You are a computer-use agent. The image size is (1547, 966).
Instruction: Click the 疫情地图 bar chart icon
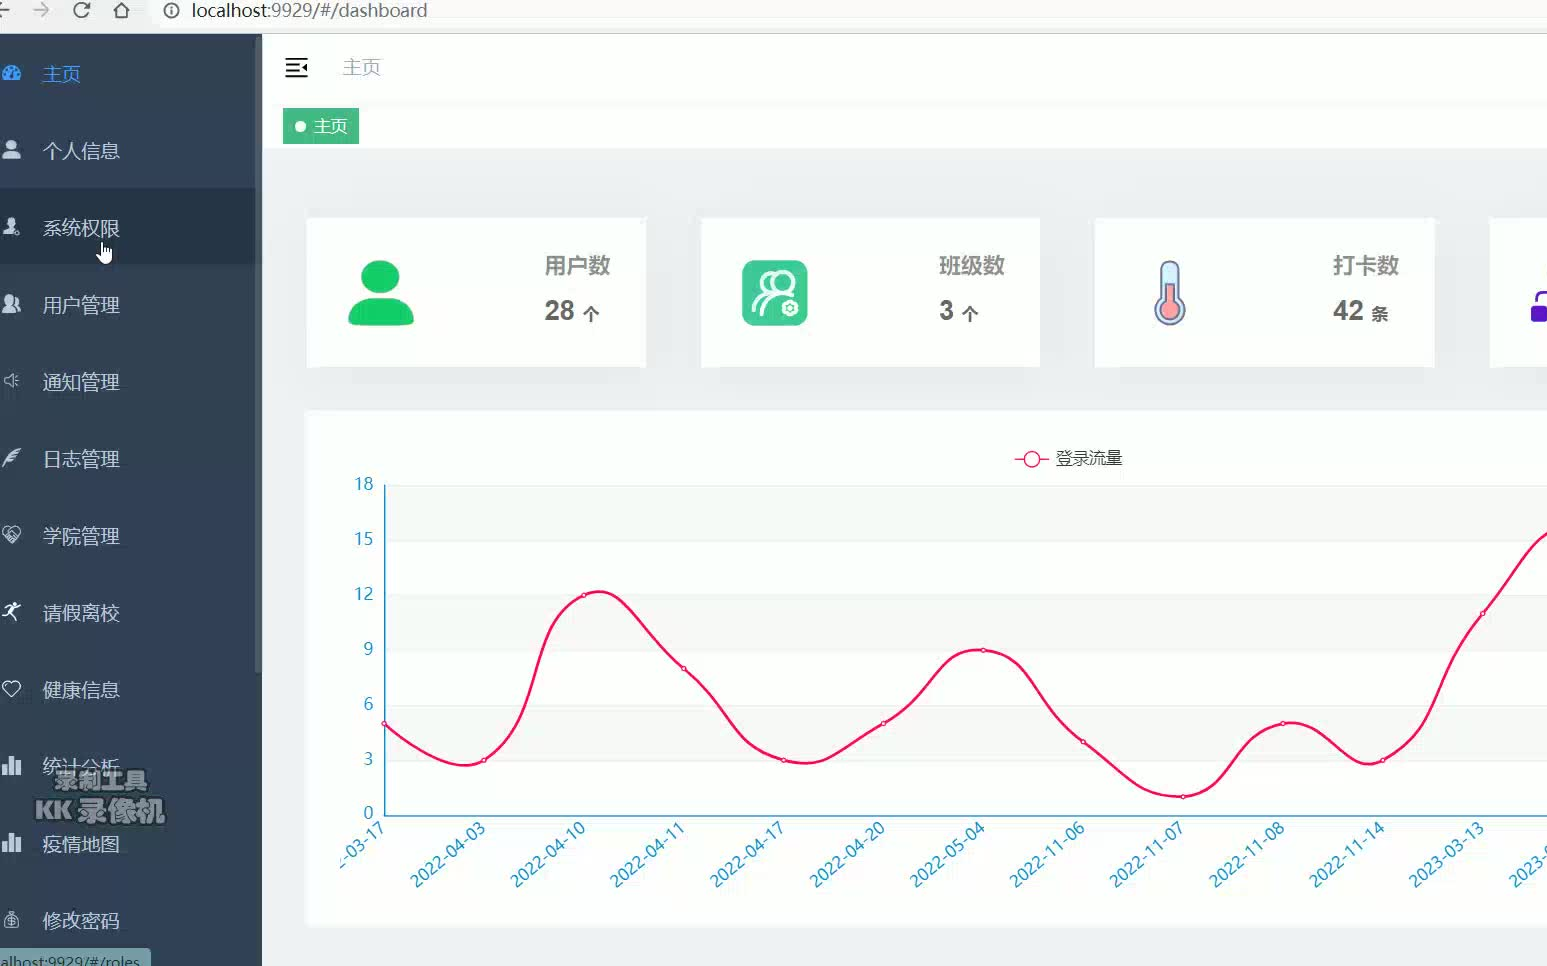point(13,843)
